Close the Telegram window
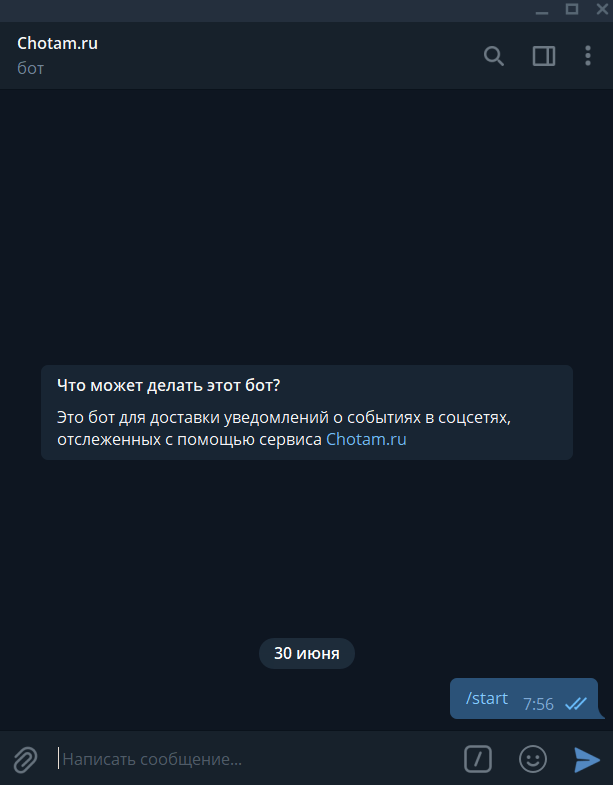The height and width of the screenshot is (785, 613). [602, 9]
